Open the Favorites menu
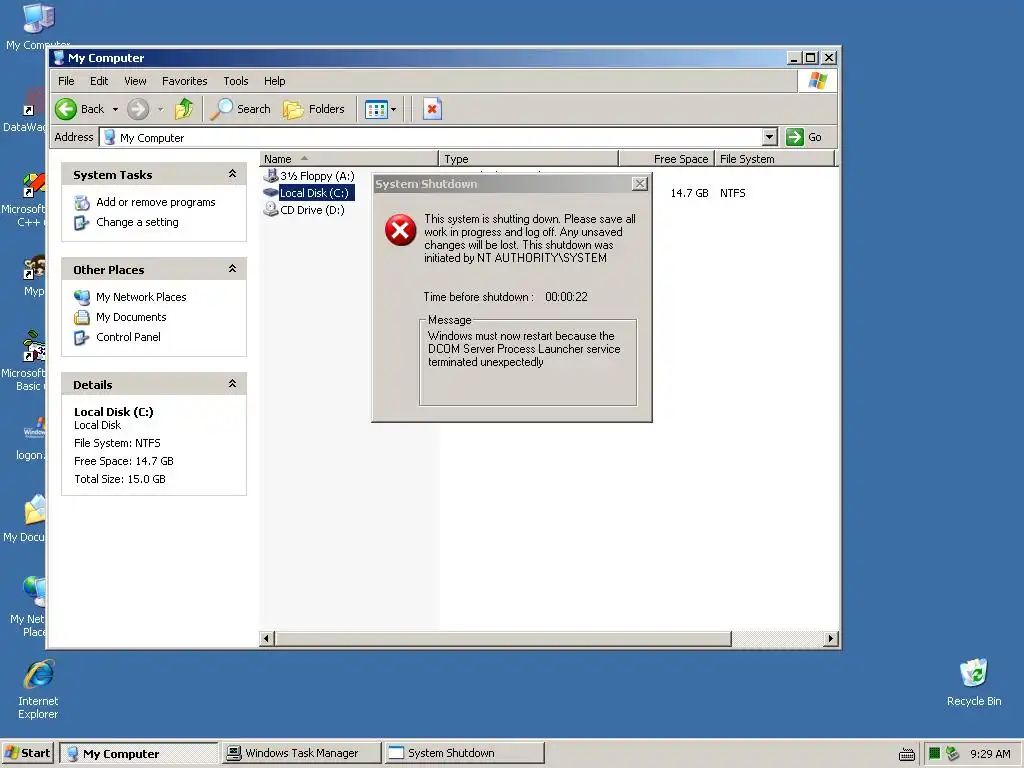The width and height of the screenshot is (1024, 768). [185, 81]
